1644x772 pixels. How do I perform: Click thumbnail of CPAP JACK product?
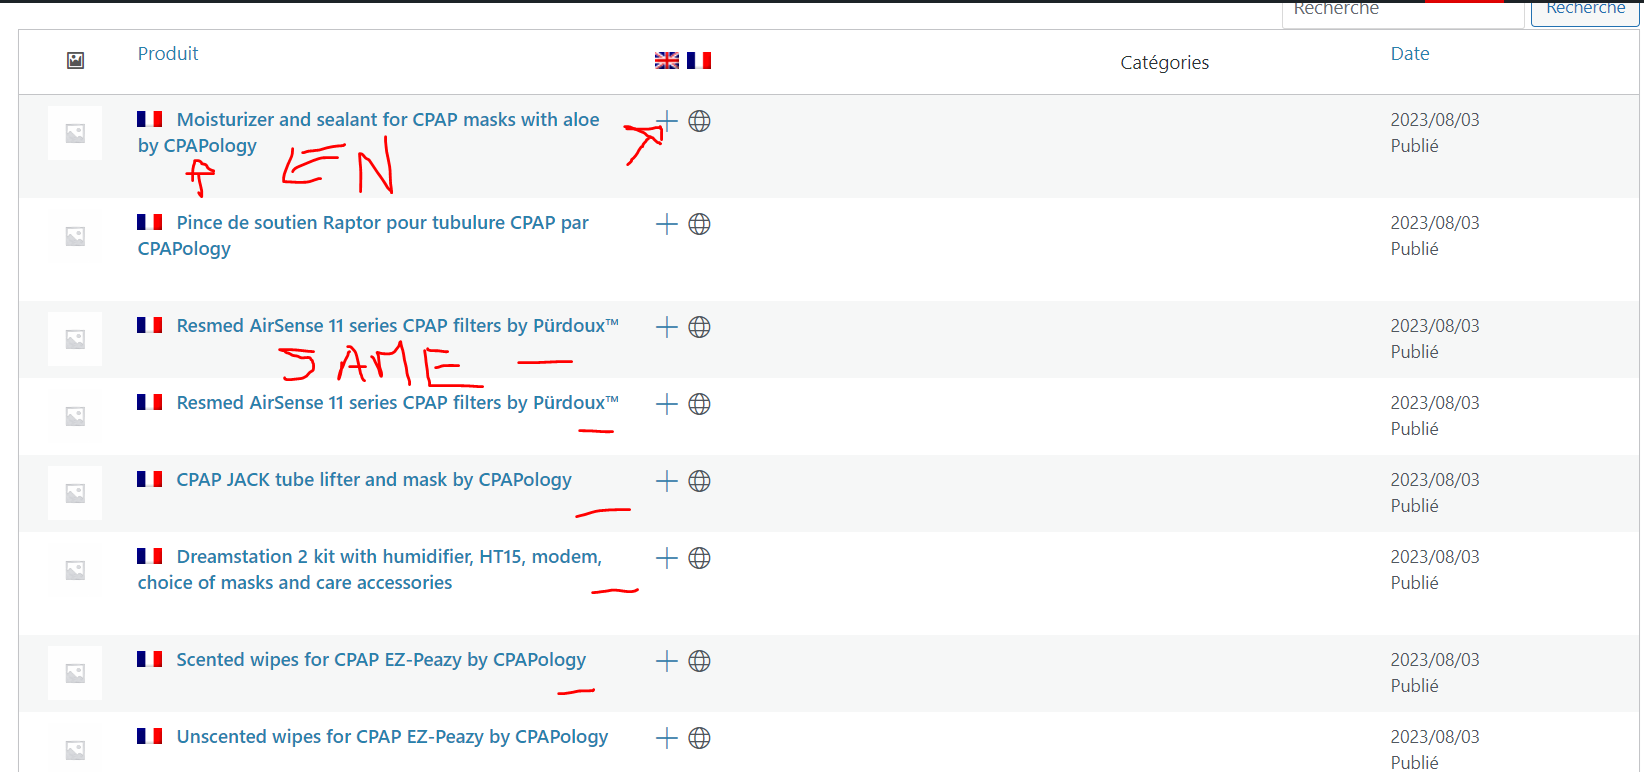(75, 493)
